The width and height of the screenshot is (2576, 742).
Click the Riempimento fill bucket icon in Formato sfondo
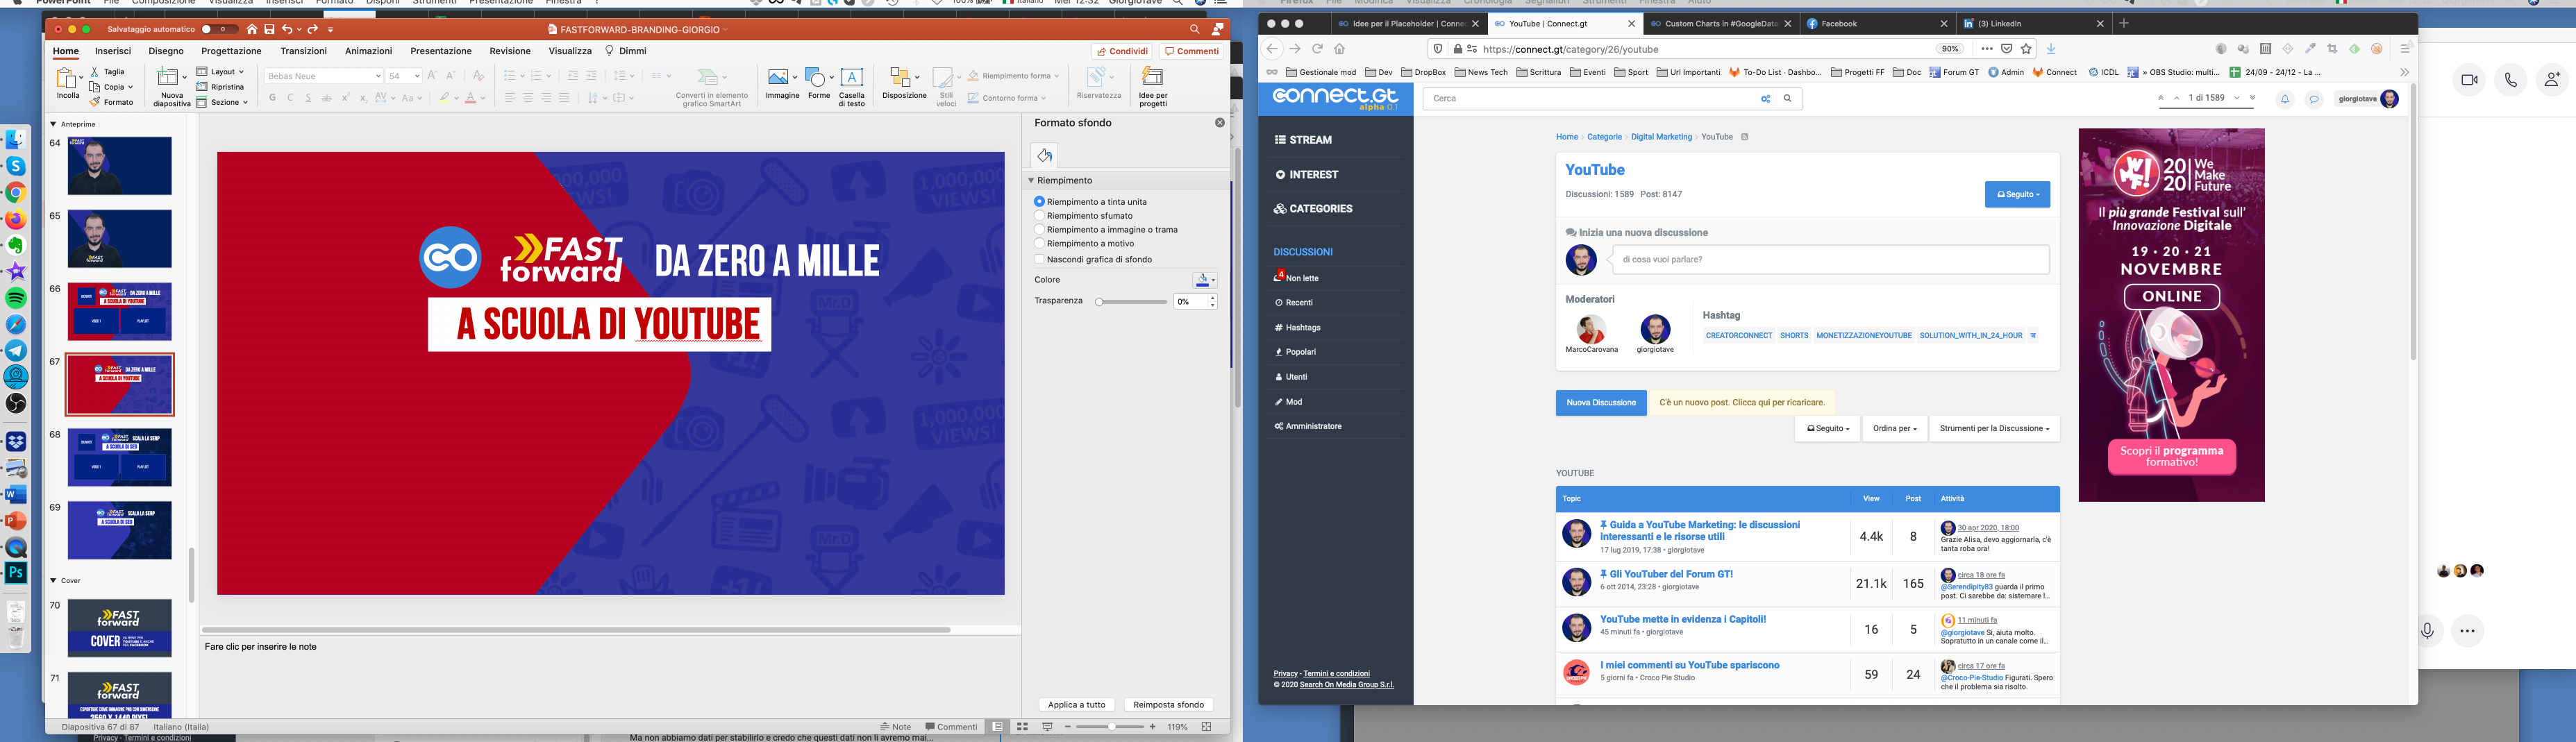click(1044, 155)
